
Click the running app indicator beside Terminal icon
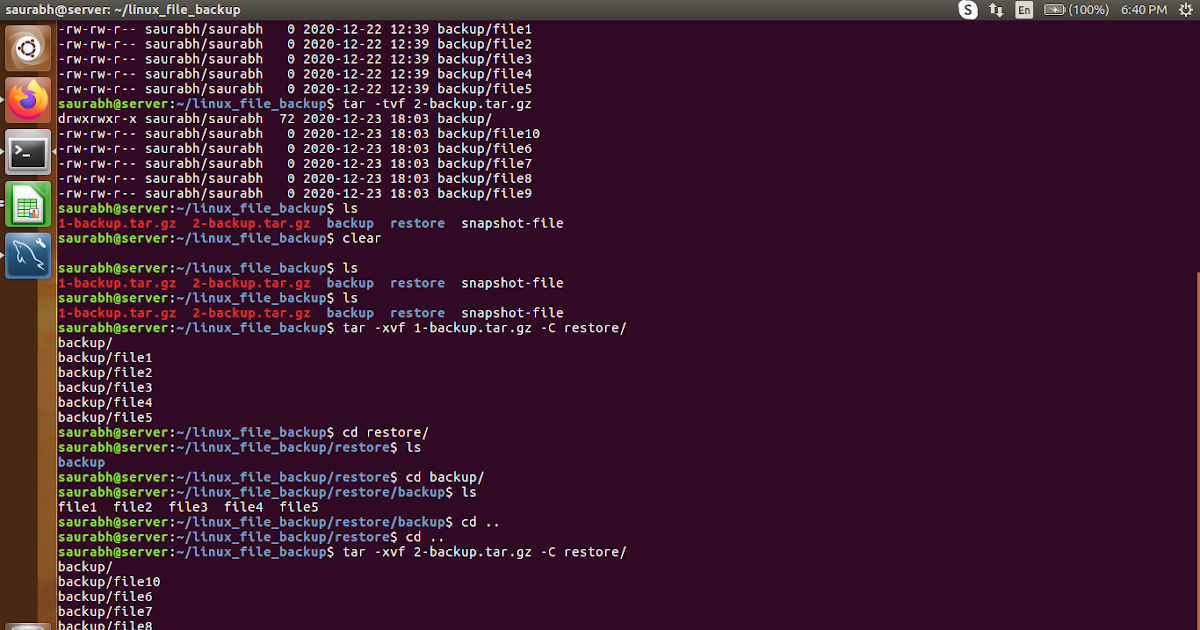point(4,152)
